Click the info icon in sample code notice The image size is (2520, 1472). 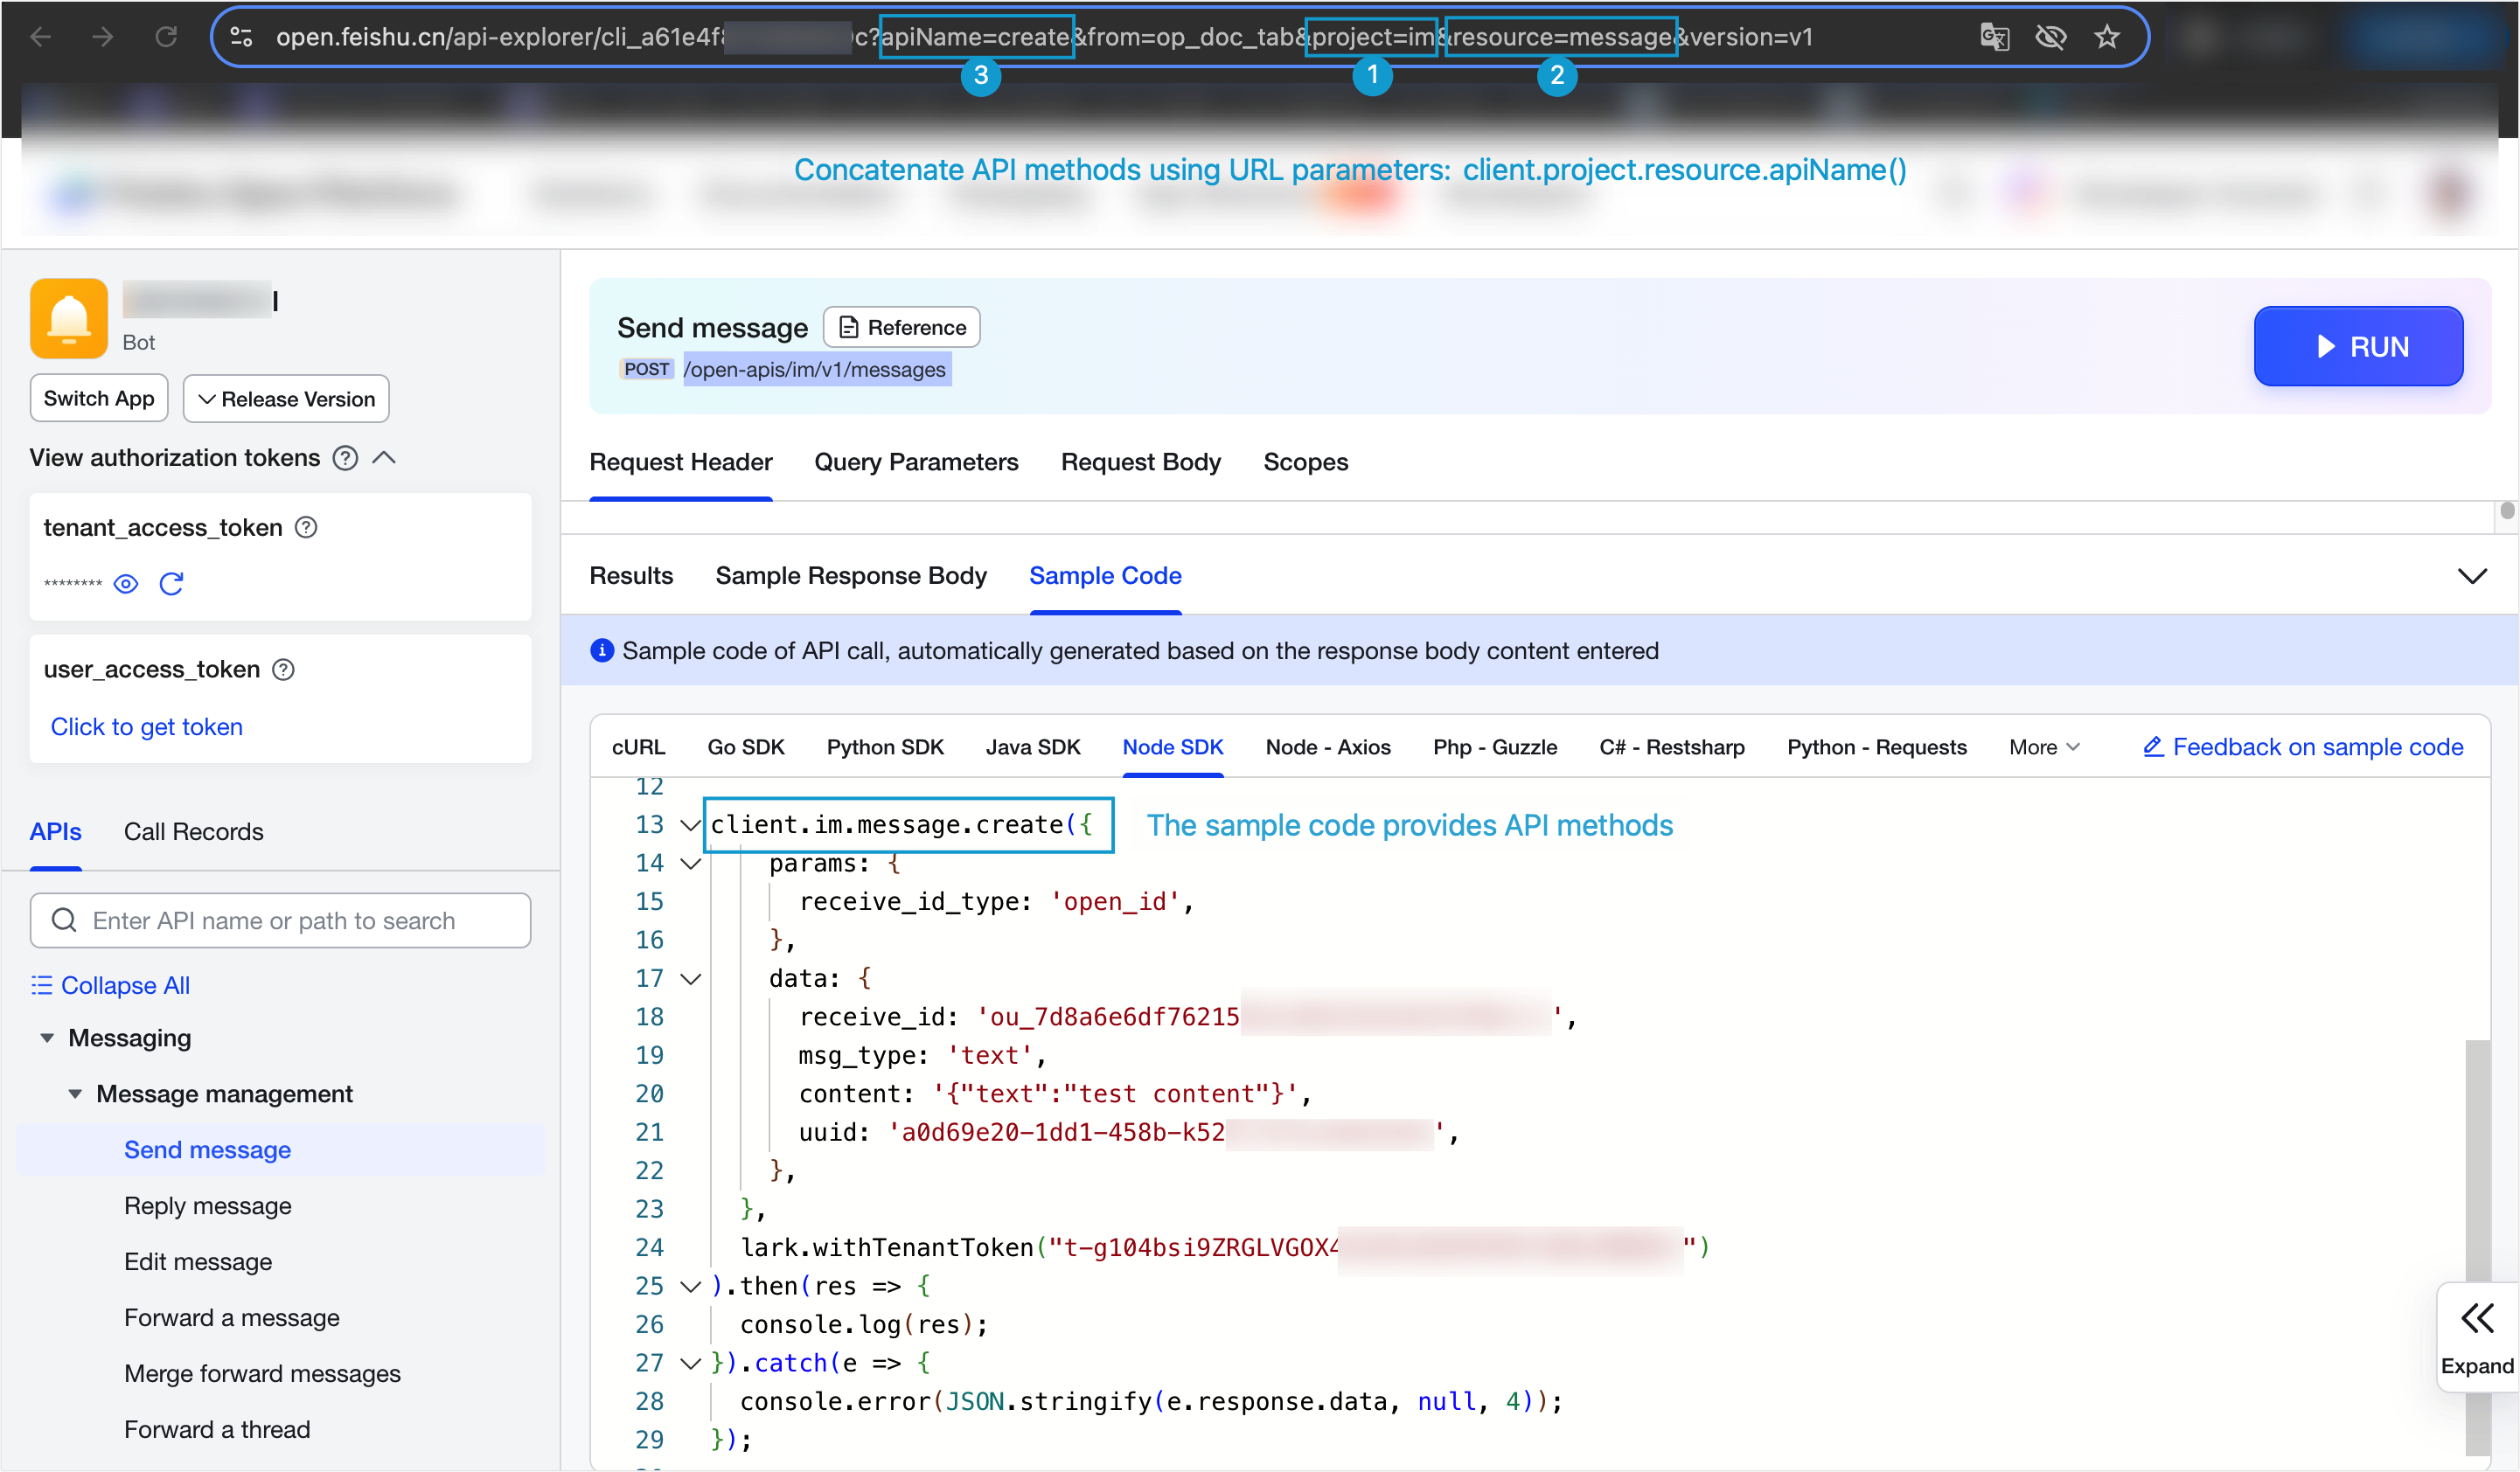pyautogui.click(x=601, y=650)
